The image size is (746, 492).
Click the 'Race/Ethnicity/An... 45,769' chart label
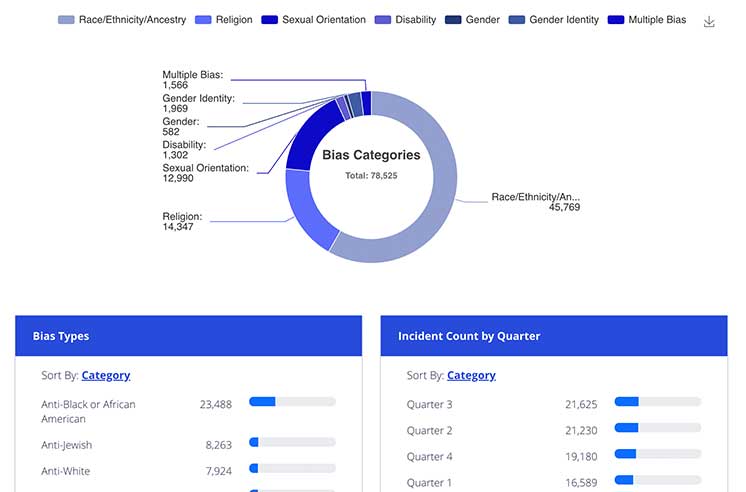(x=536, y=202)
